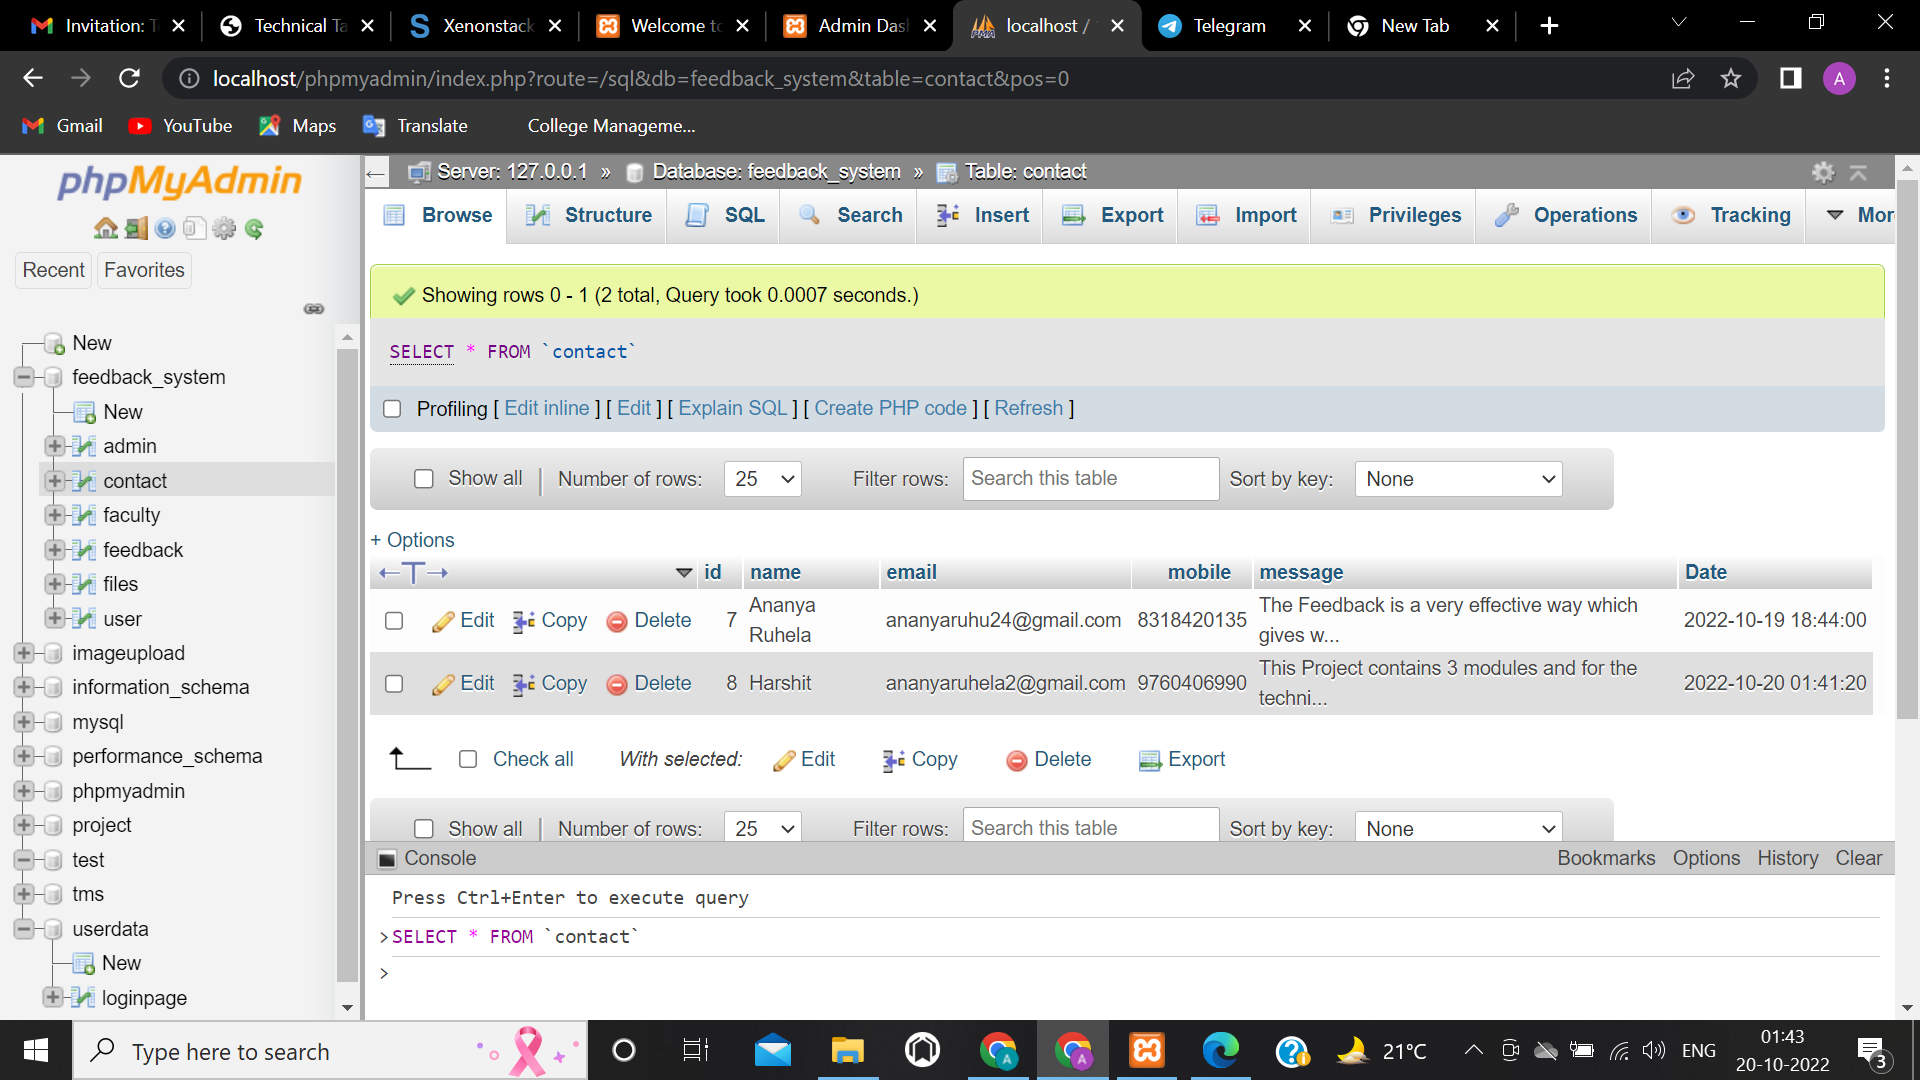Switch to the Structure tab

click(586, 215)
